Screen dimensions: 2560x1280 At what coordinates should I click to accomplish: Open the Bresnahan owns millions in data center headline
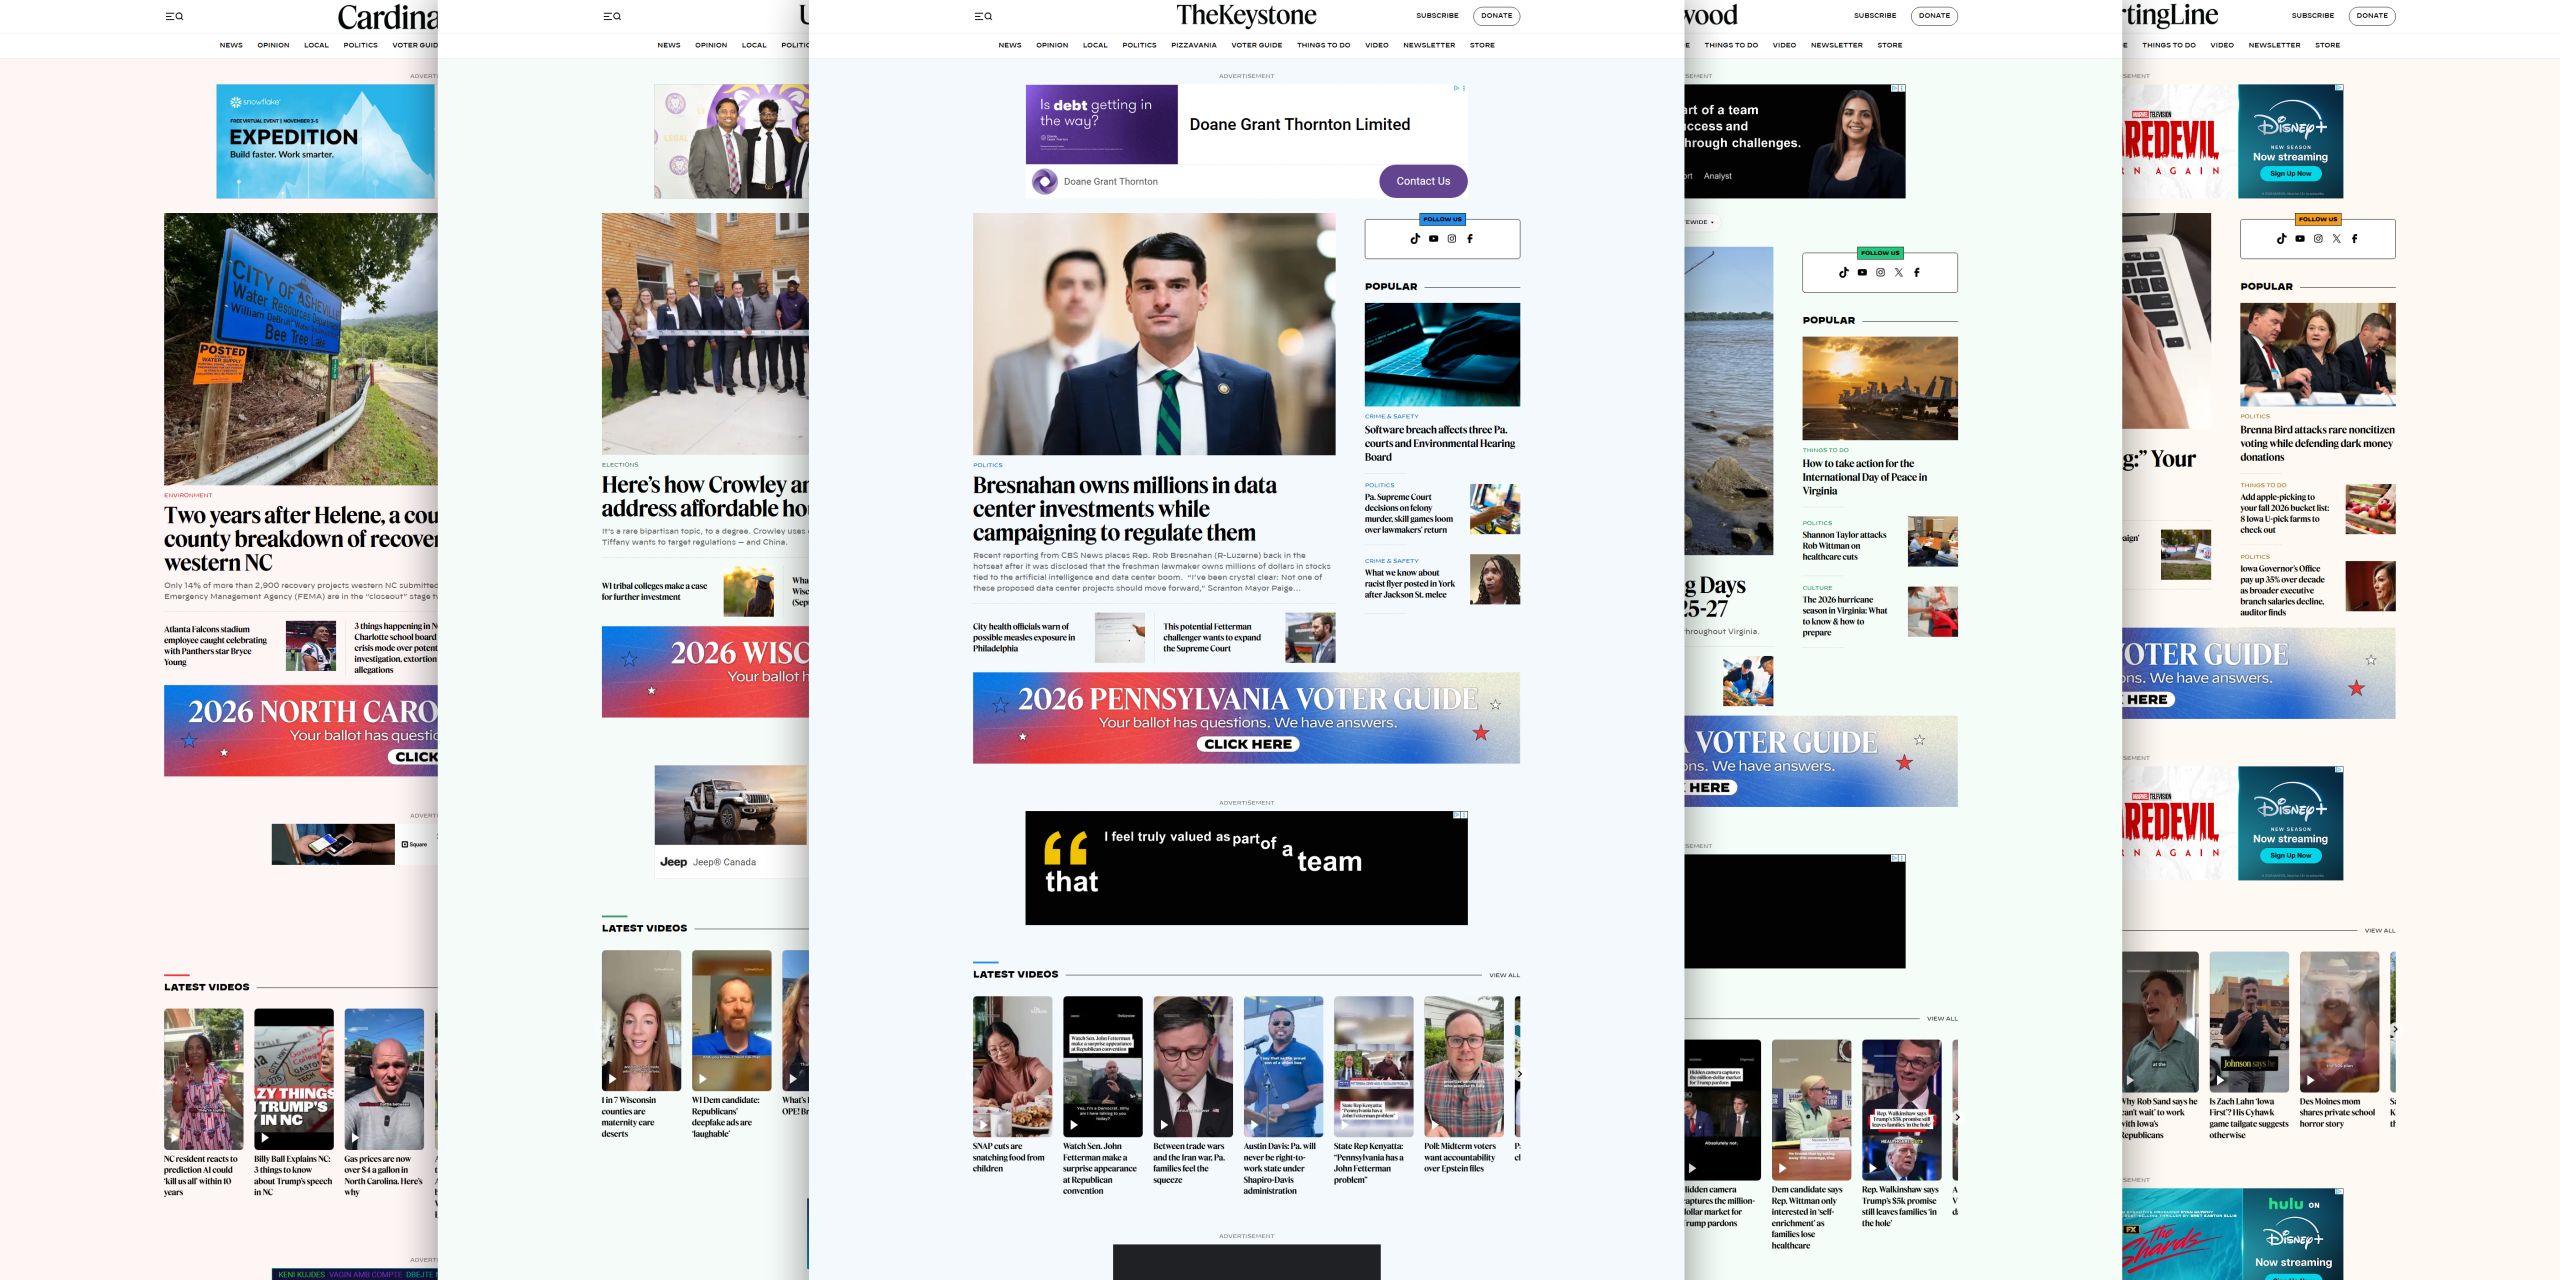pos(1125,509)
